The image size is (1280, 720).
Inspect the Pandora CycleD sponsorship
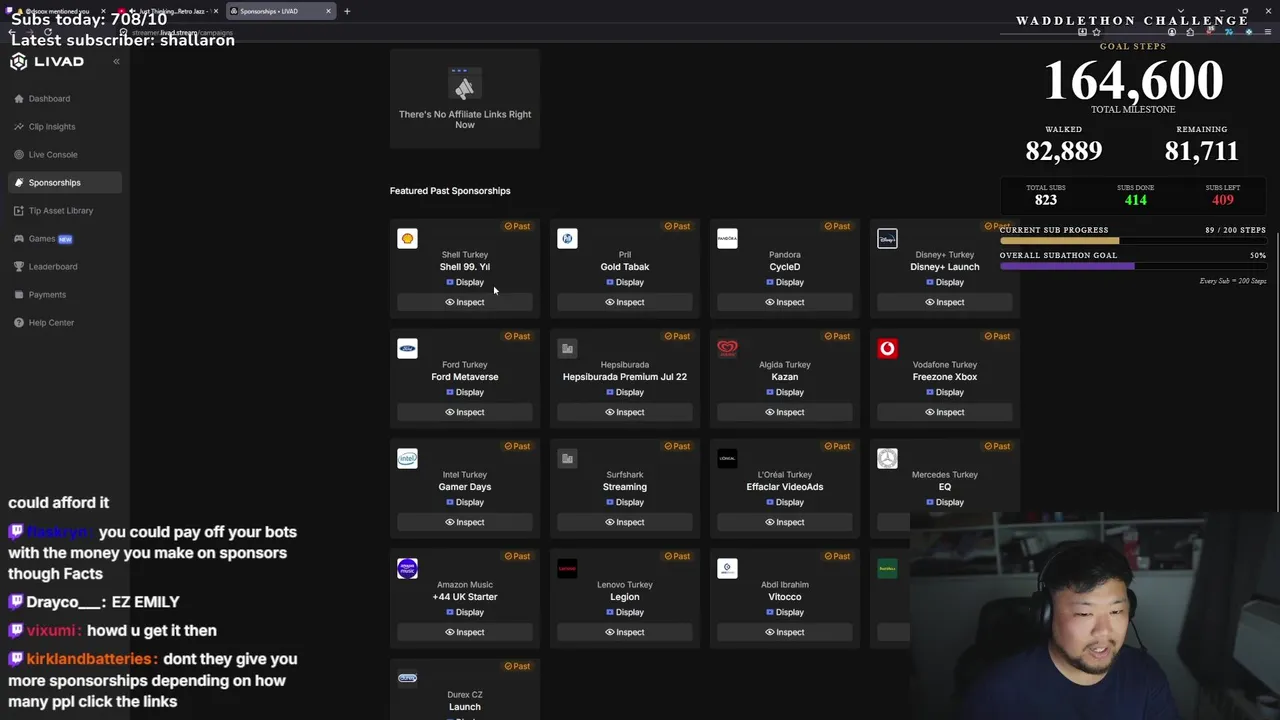pyautogui.click(x=785, y=302)
